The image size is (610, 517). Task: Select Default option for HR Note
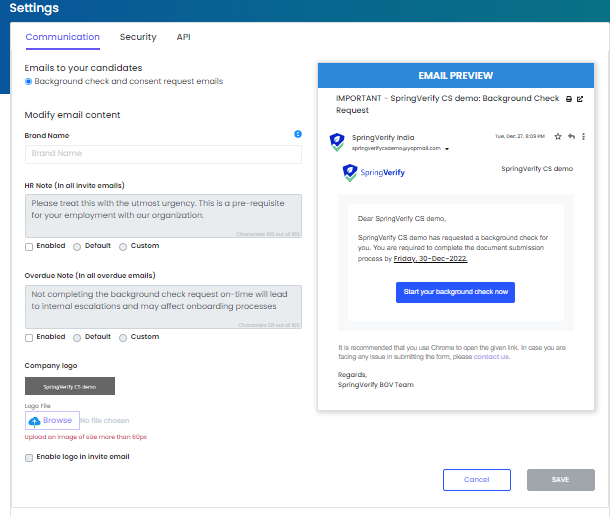77,247
